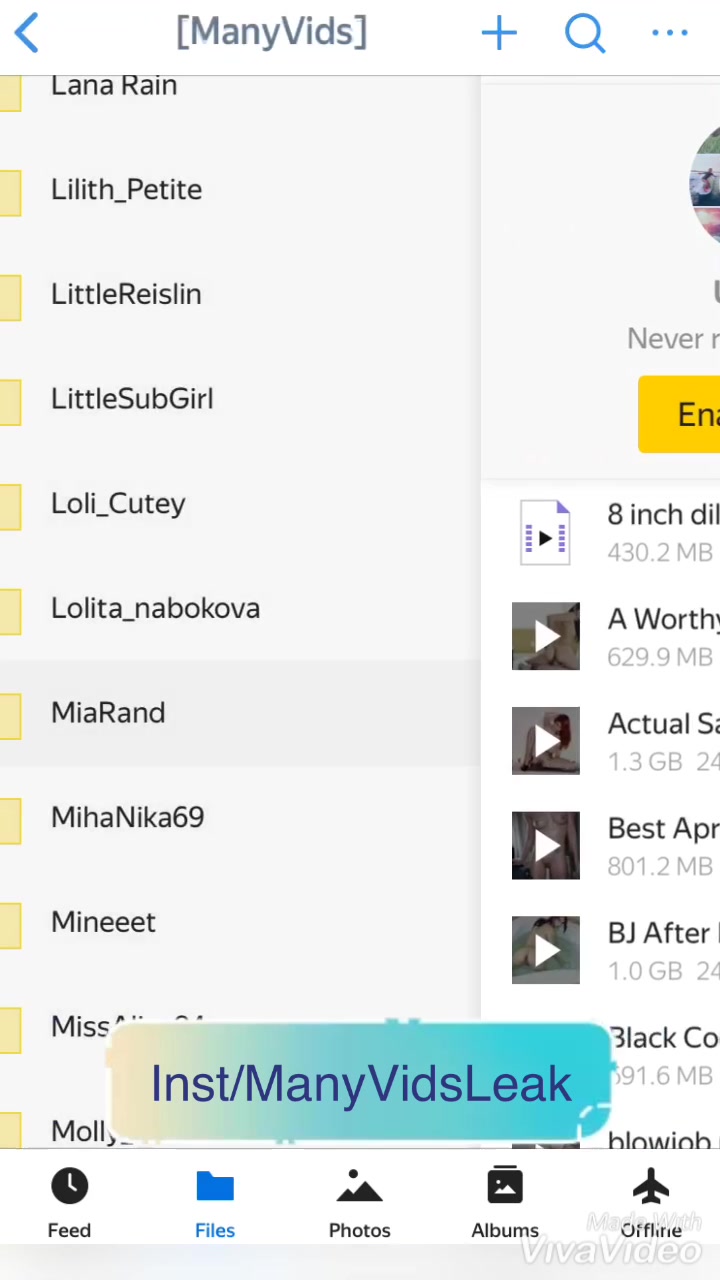Open the 430.2 MB video file icon

click(545, 532)
